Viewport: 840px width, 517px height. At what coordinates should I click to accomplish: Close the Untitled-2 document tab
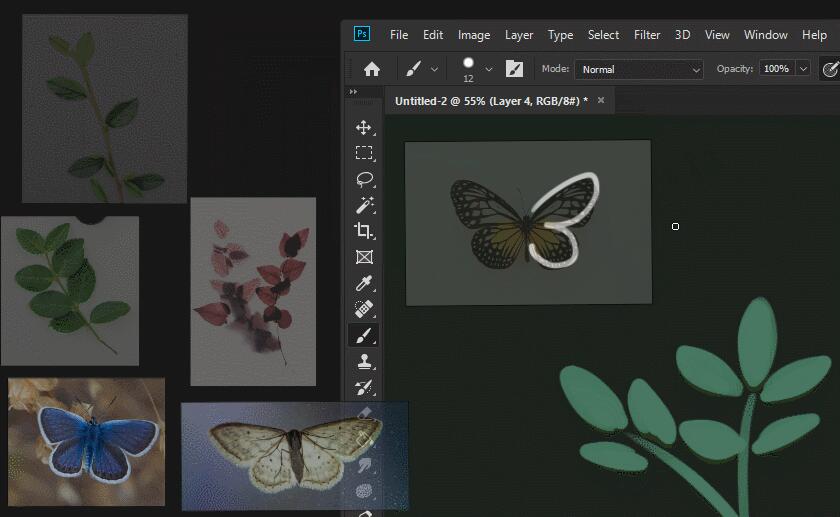point(601,100)
